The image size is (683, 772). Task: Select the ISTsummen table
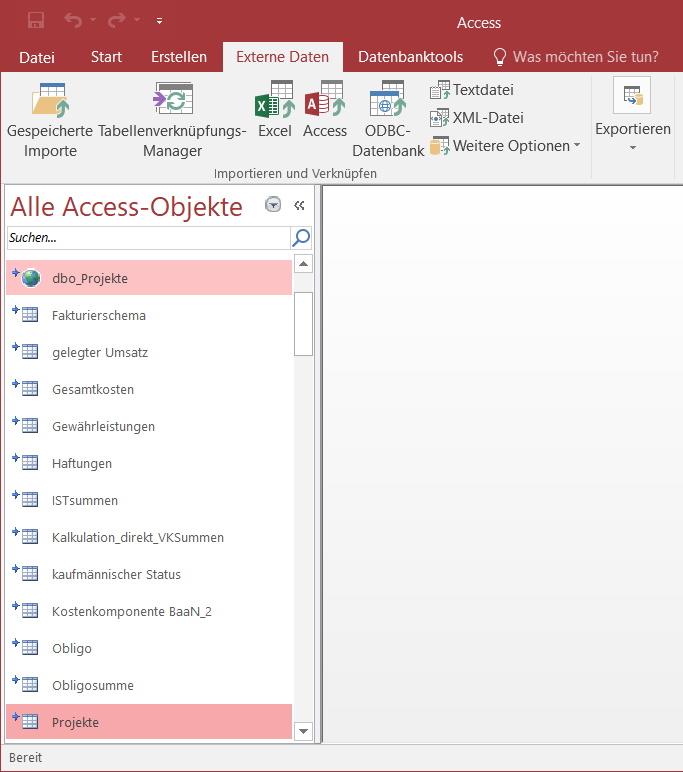(149, 500)
